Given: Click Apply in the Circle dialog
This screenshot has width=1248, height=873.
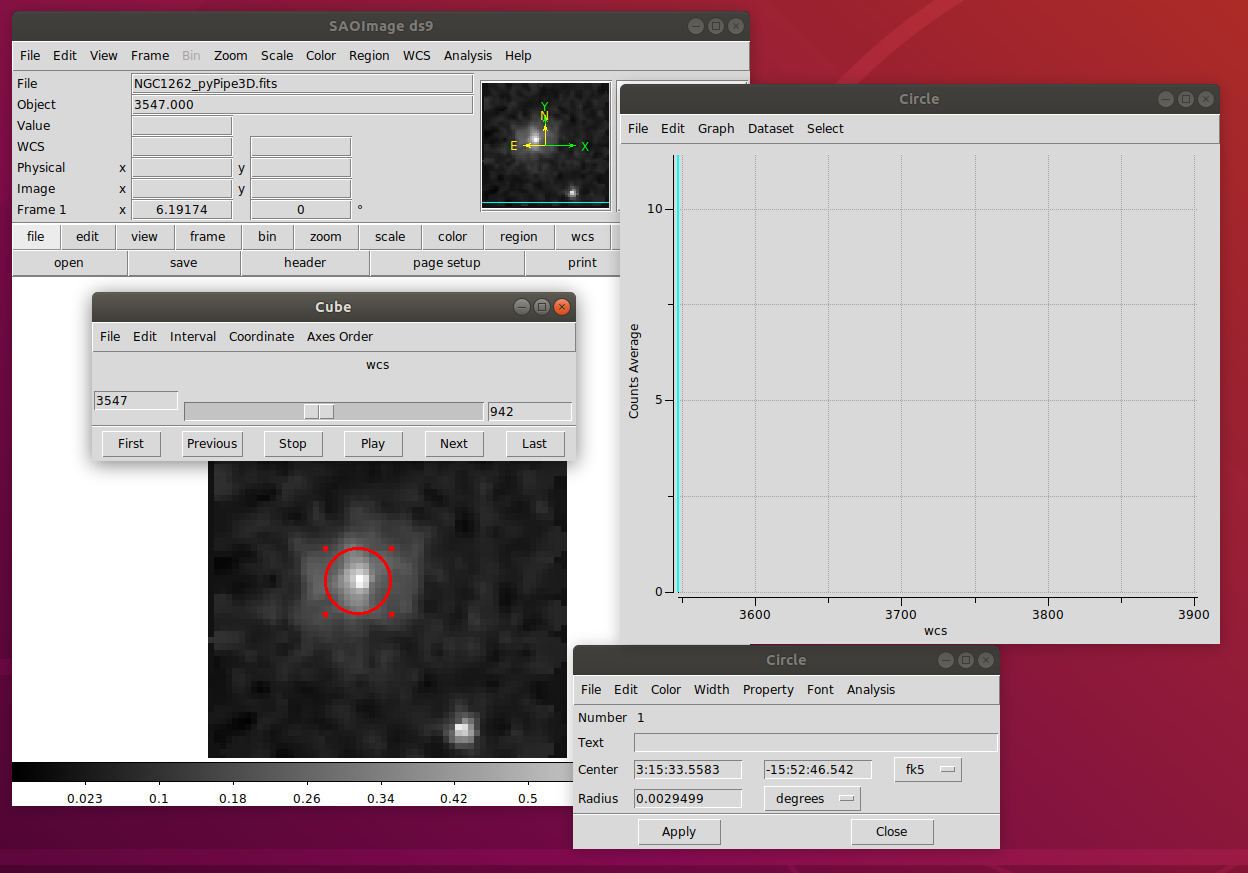Looking at the screenshot, I should click(679, 832).
